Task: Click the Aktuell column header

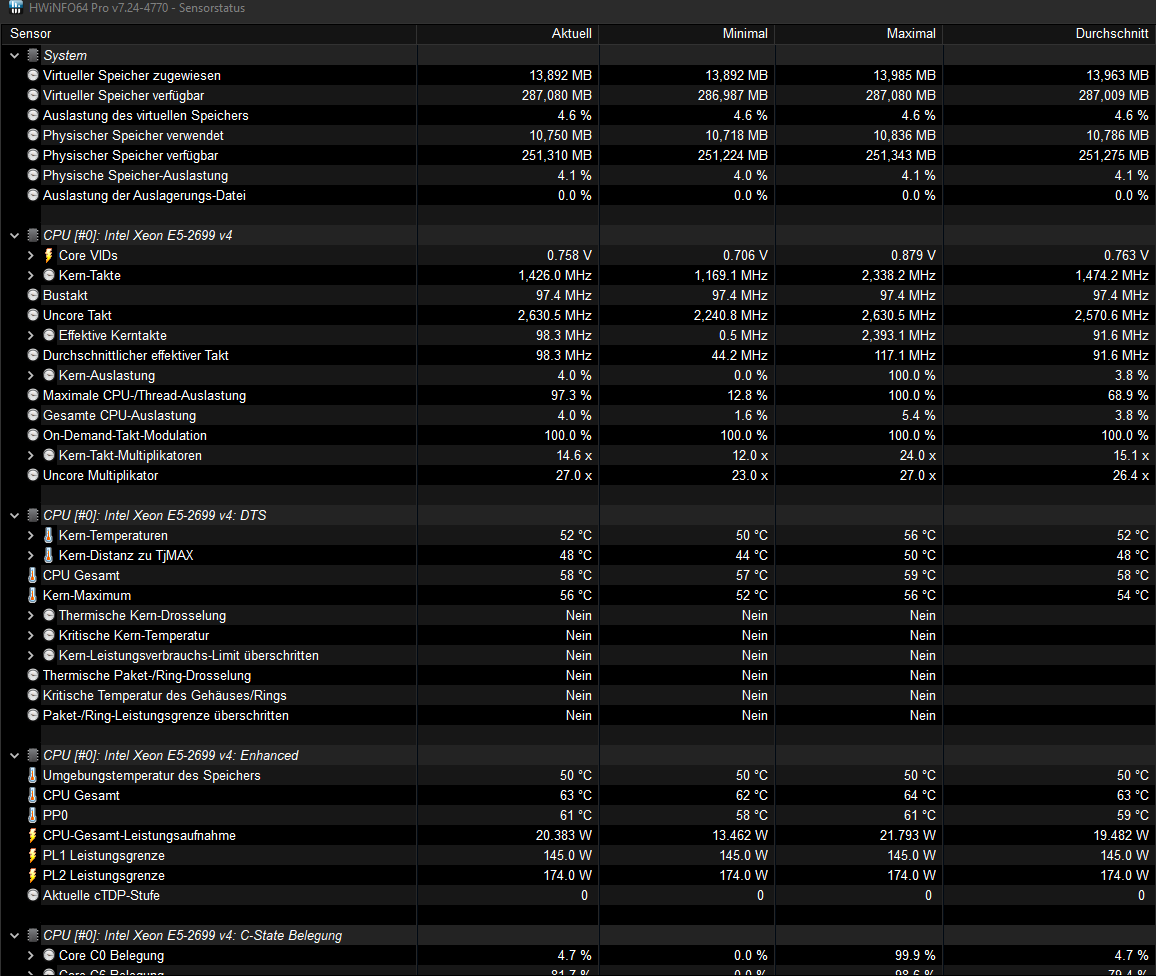Action: click(508, 34)
